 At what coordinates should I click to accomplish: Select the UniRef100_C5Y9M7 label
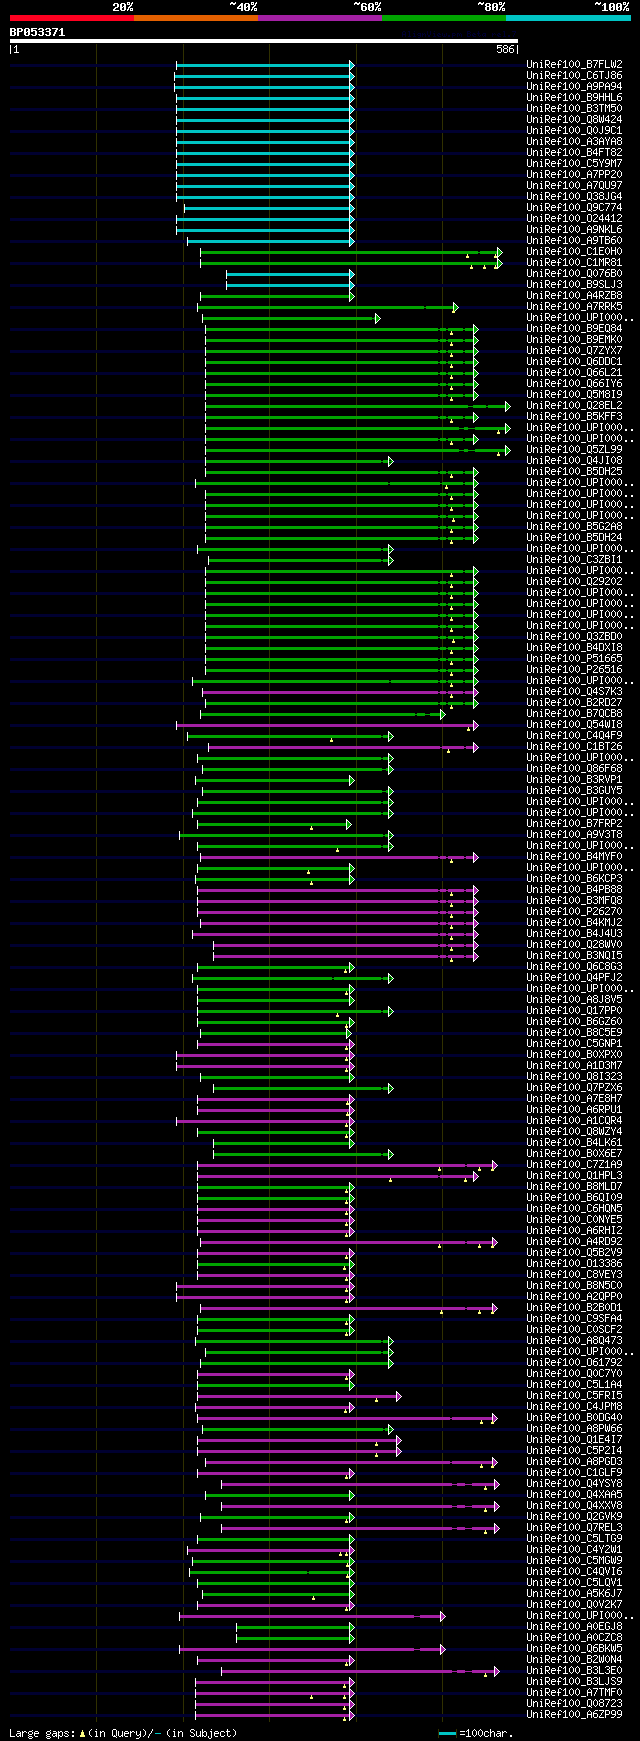pyautogui.click(x=574, y=164)
